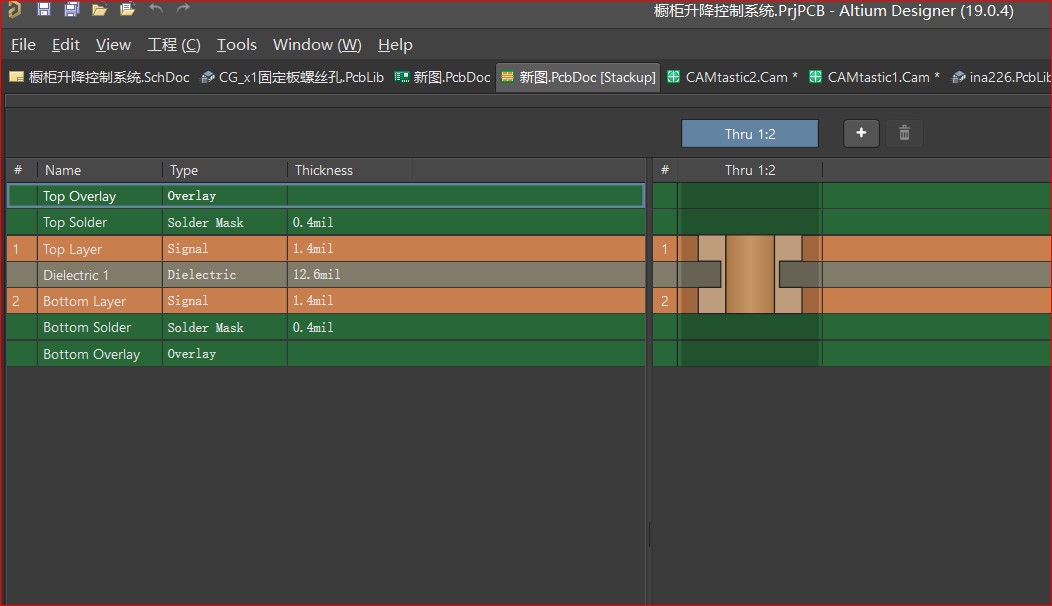Click the CAMtastic1.Cam tab icon
The height and width of the screenshot is (606, 1052).
(815, 77)
